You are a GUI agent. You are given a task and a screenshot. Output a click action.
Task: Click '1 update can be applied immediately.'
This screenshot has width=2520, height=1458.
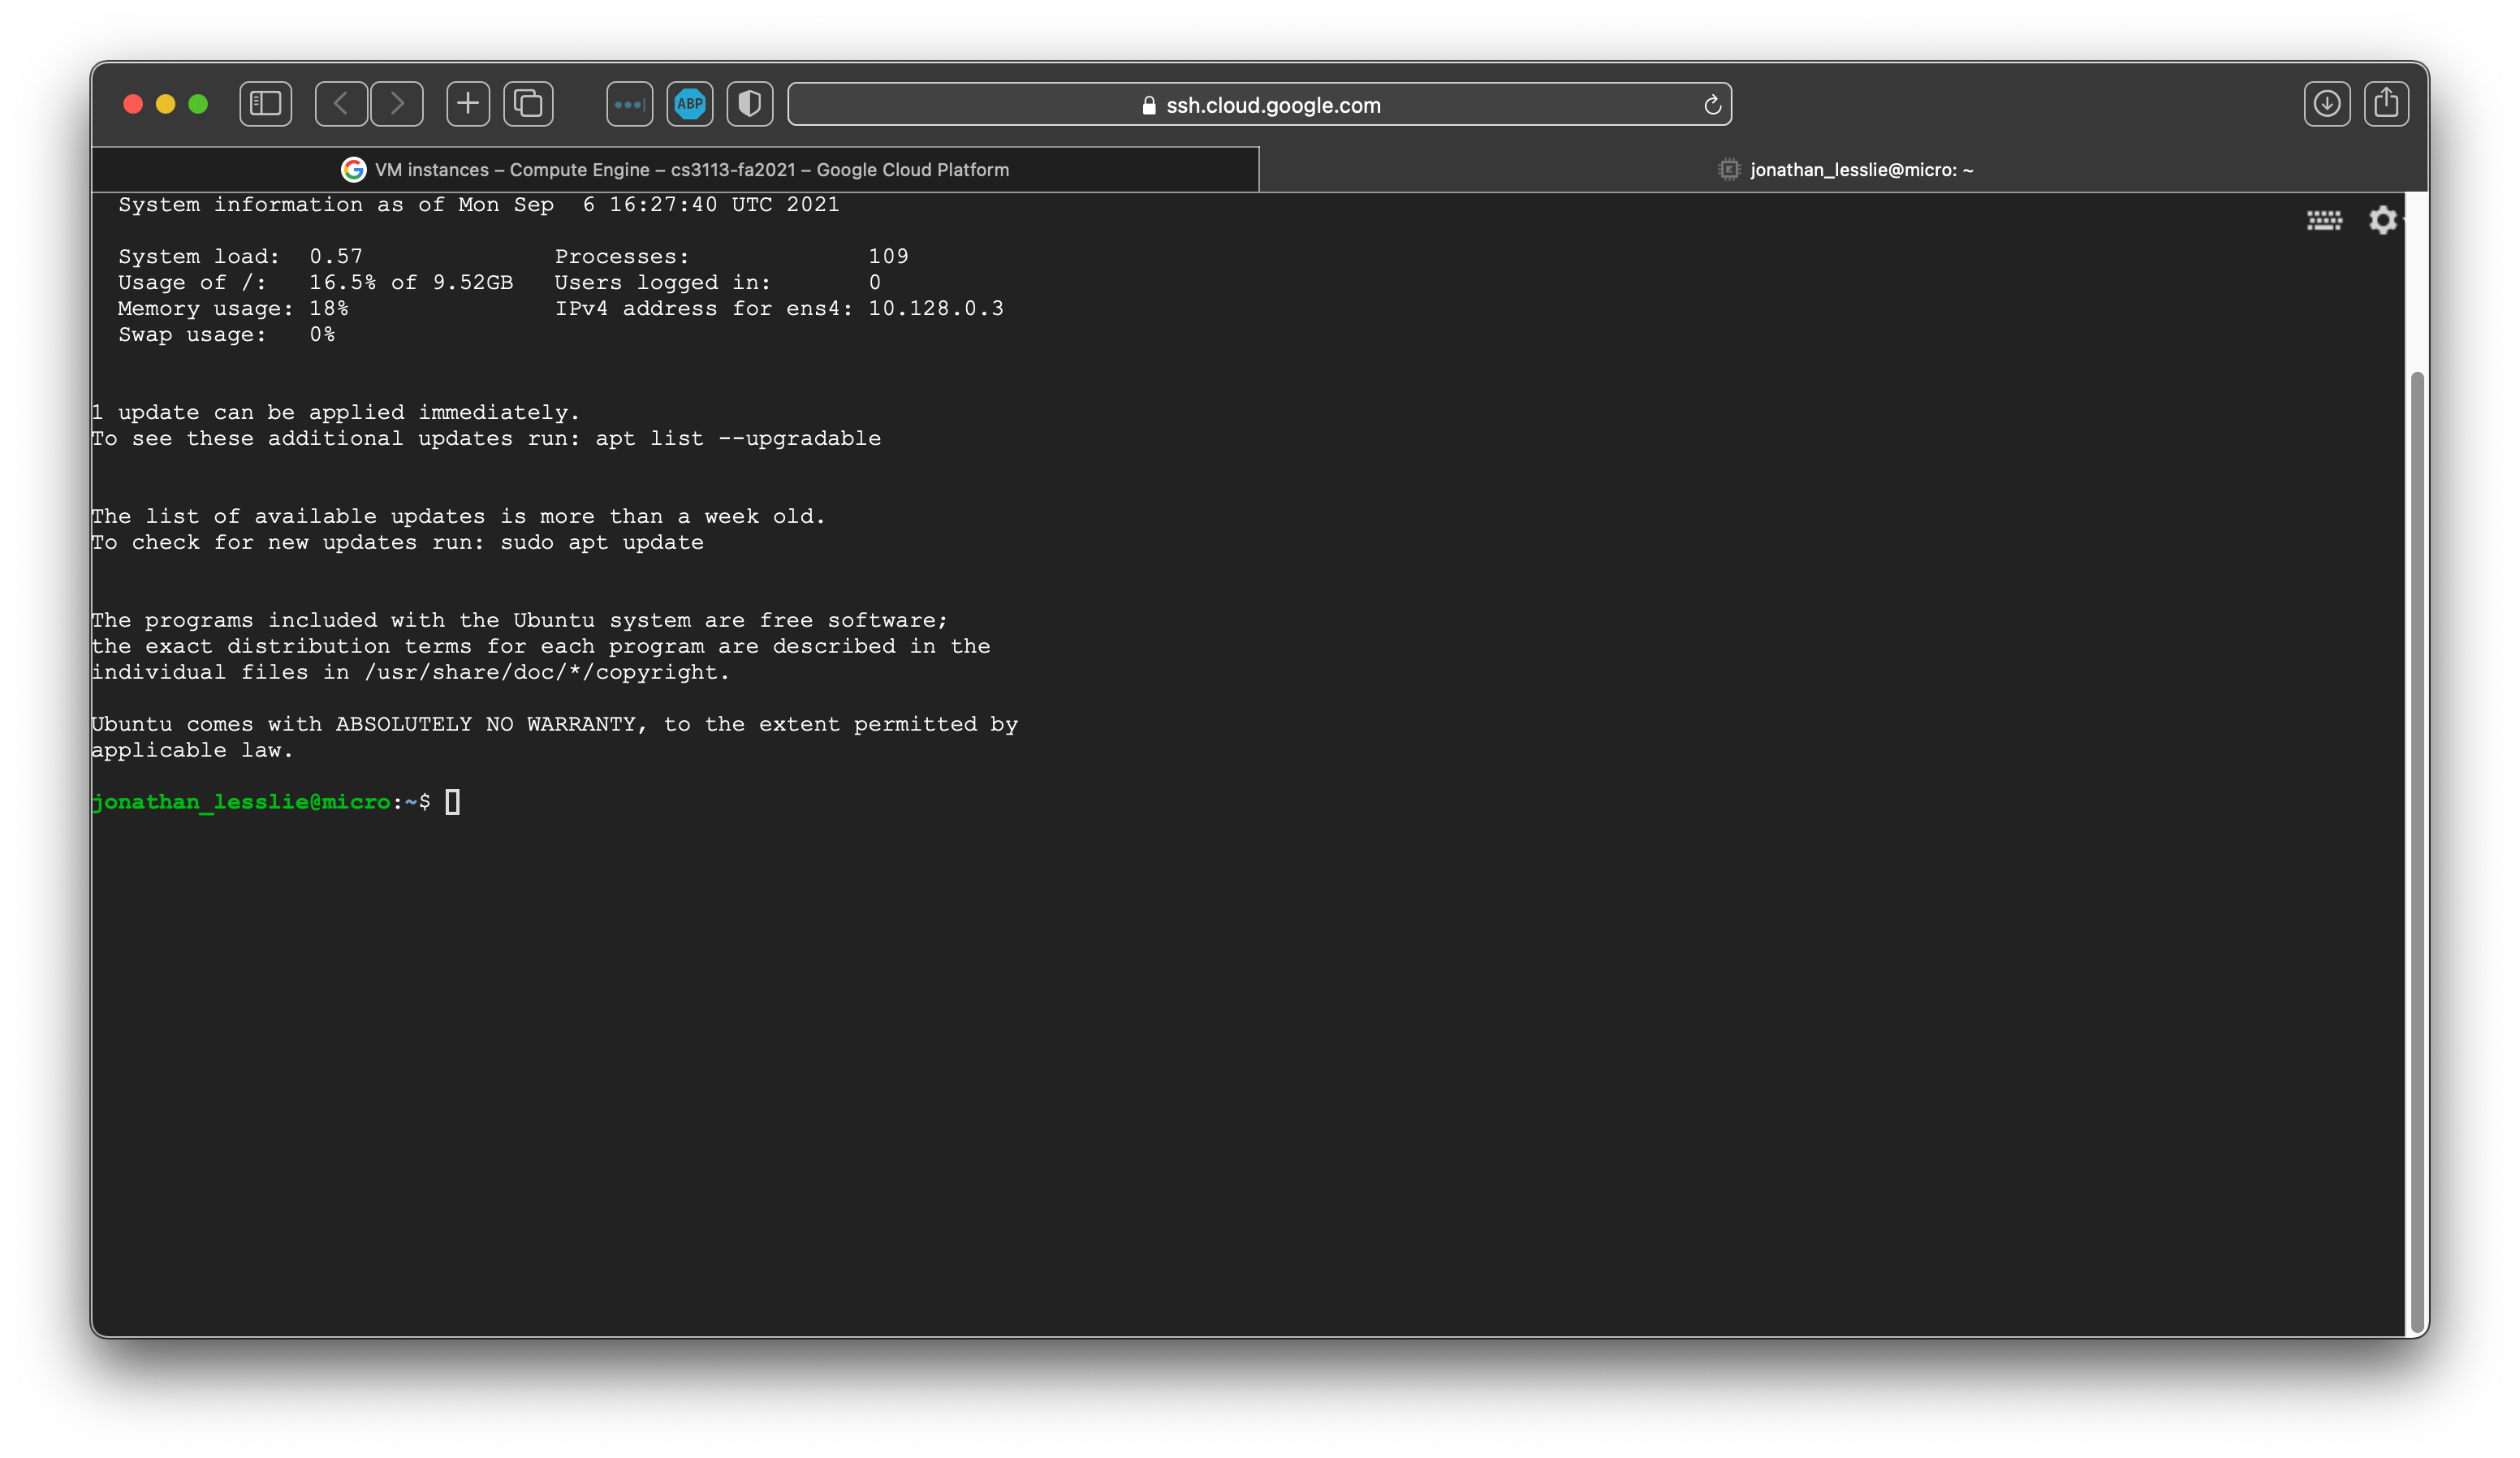pyautogui.click(x=335, y=412)
